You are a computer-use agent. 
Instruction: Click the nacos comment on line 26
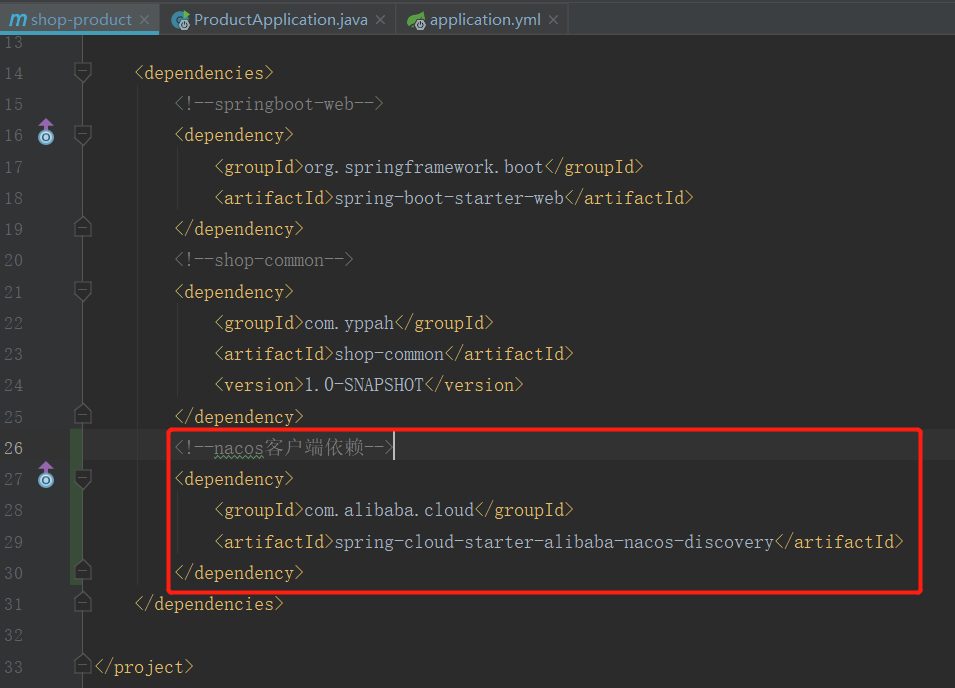click(x=284, y=448)
